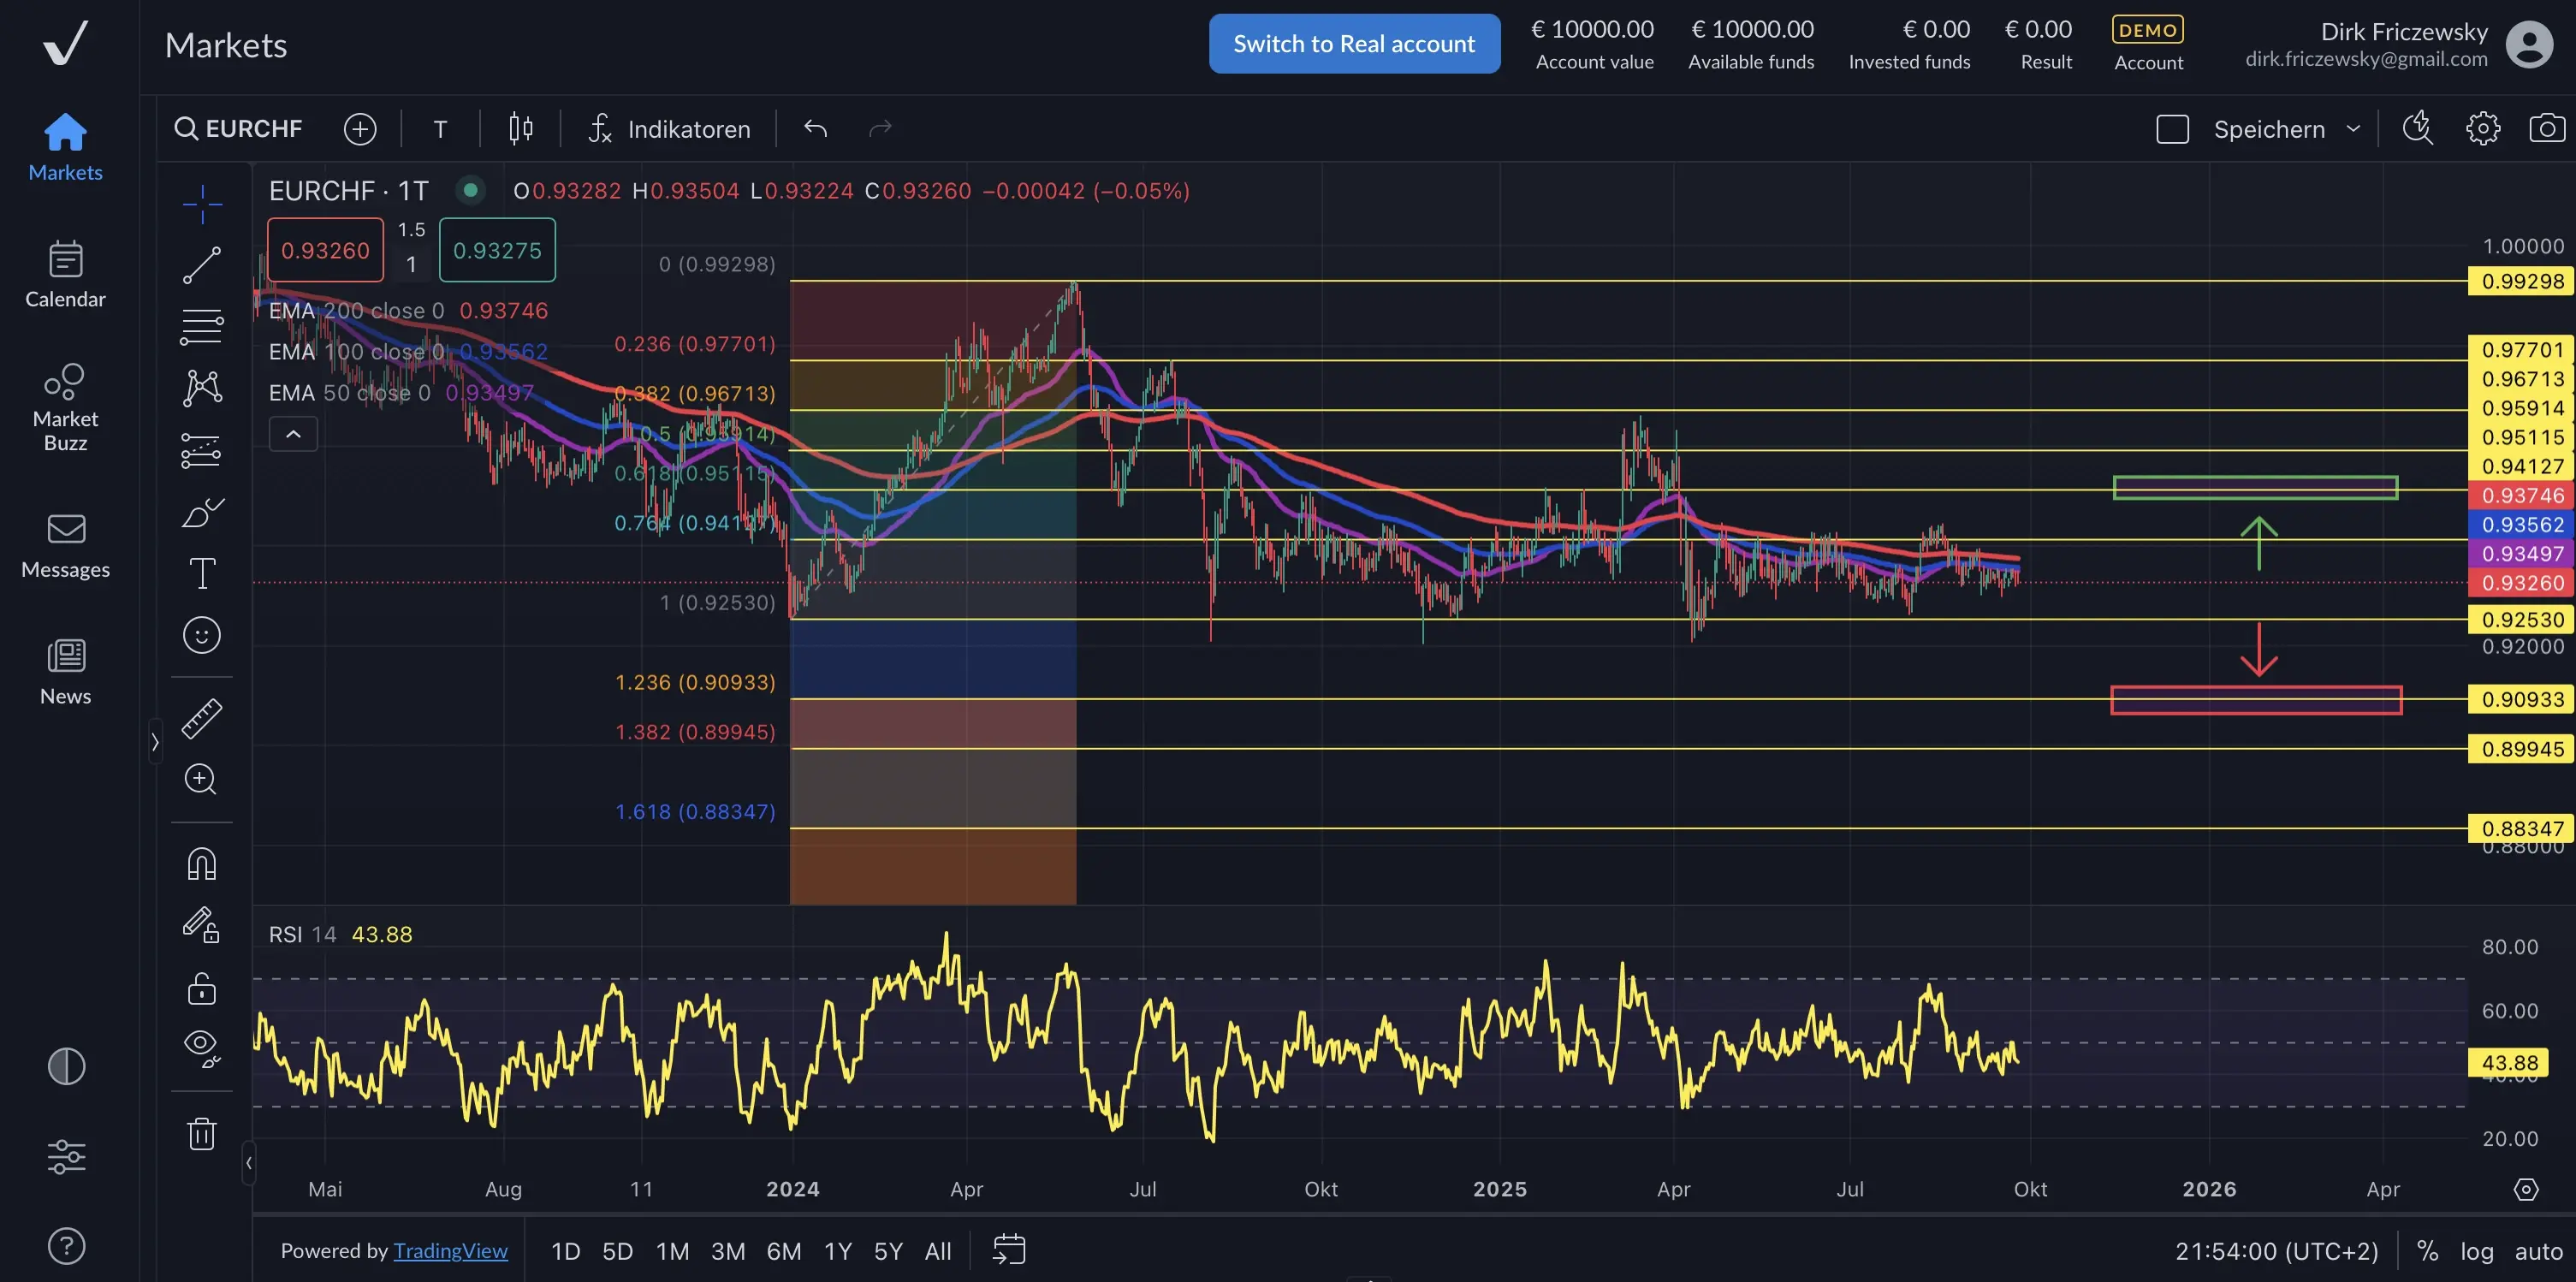Image resolution: width=2576 pixels, height=1282 pixels.
Task: Toggle hide all drawings eye icon
Action: click(201, 1047)
